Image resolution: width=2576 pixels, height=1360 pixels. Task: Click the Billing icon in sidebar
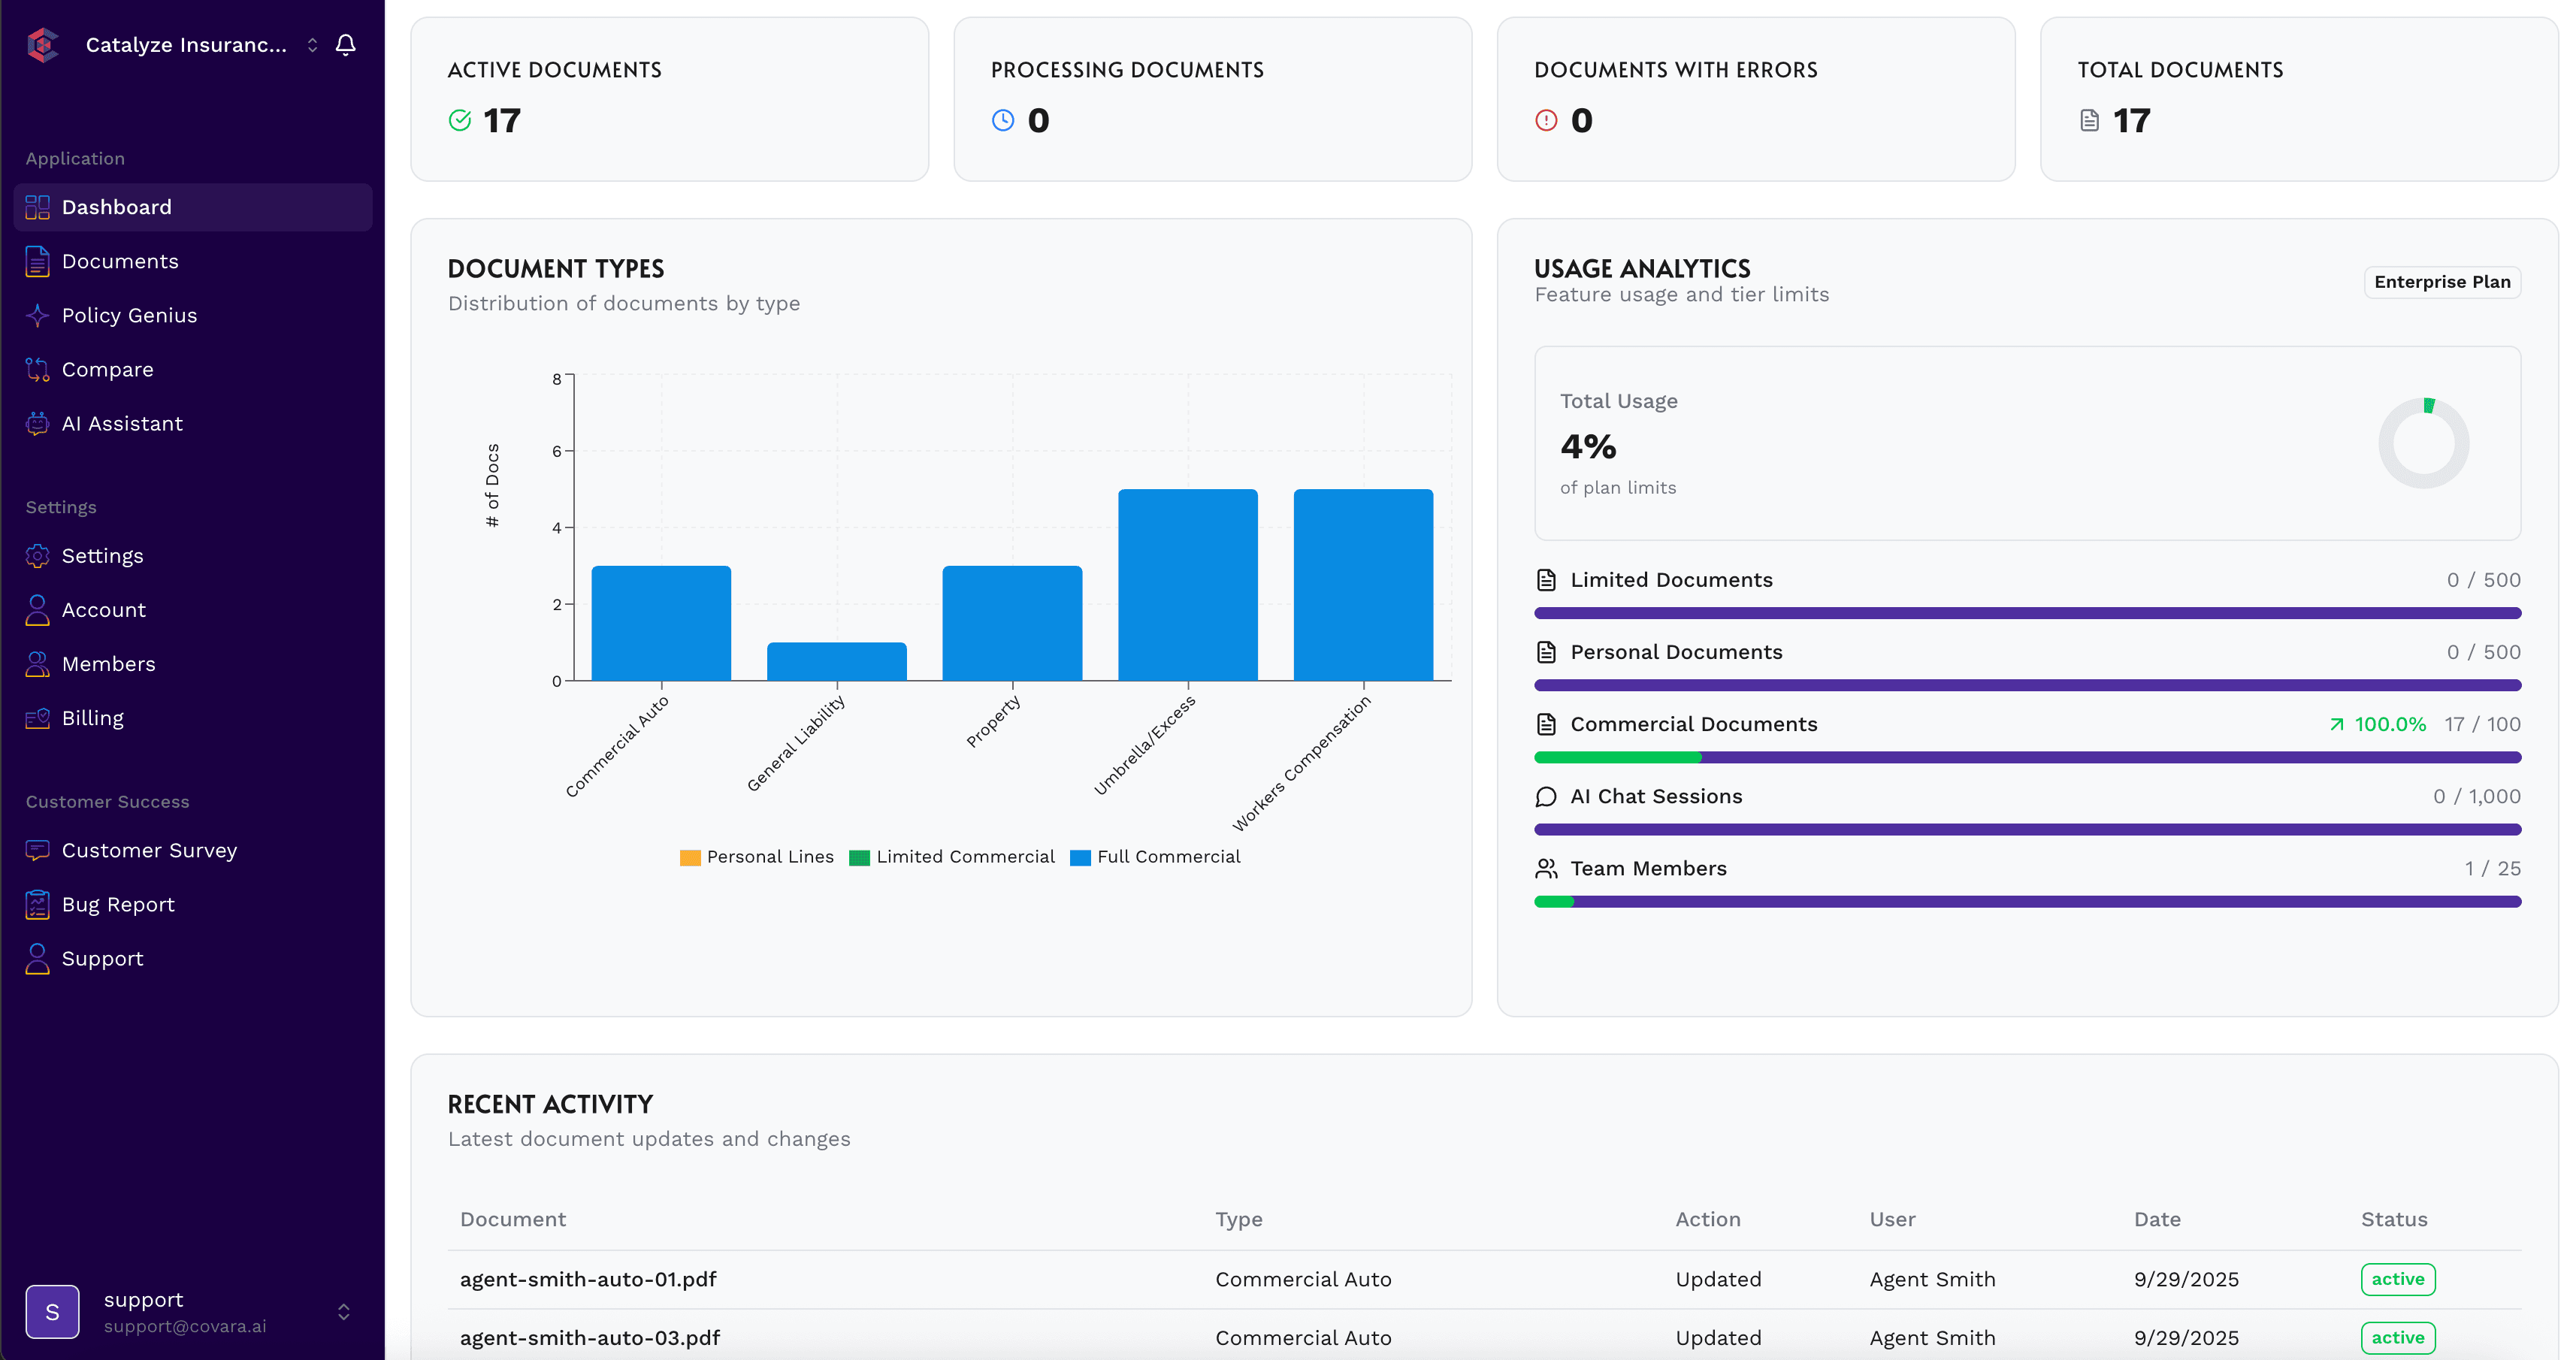(x=37, y=718)
